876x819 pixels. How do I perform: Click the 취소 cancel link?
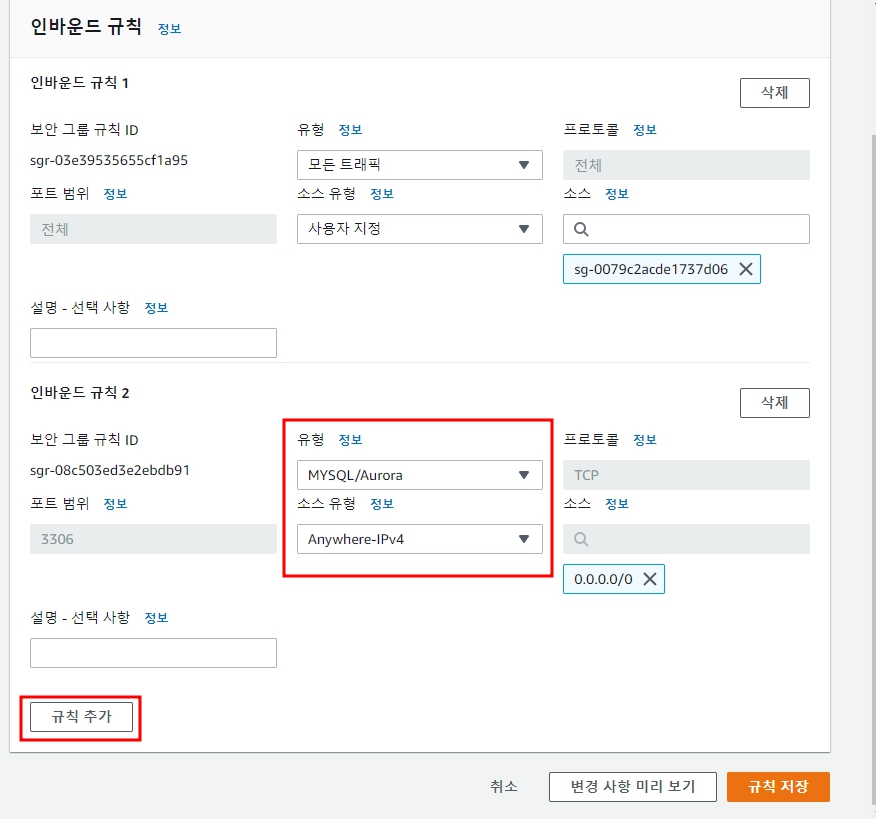504,787
